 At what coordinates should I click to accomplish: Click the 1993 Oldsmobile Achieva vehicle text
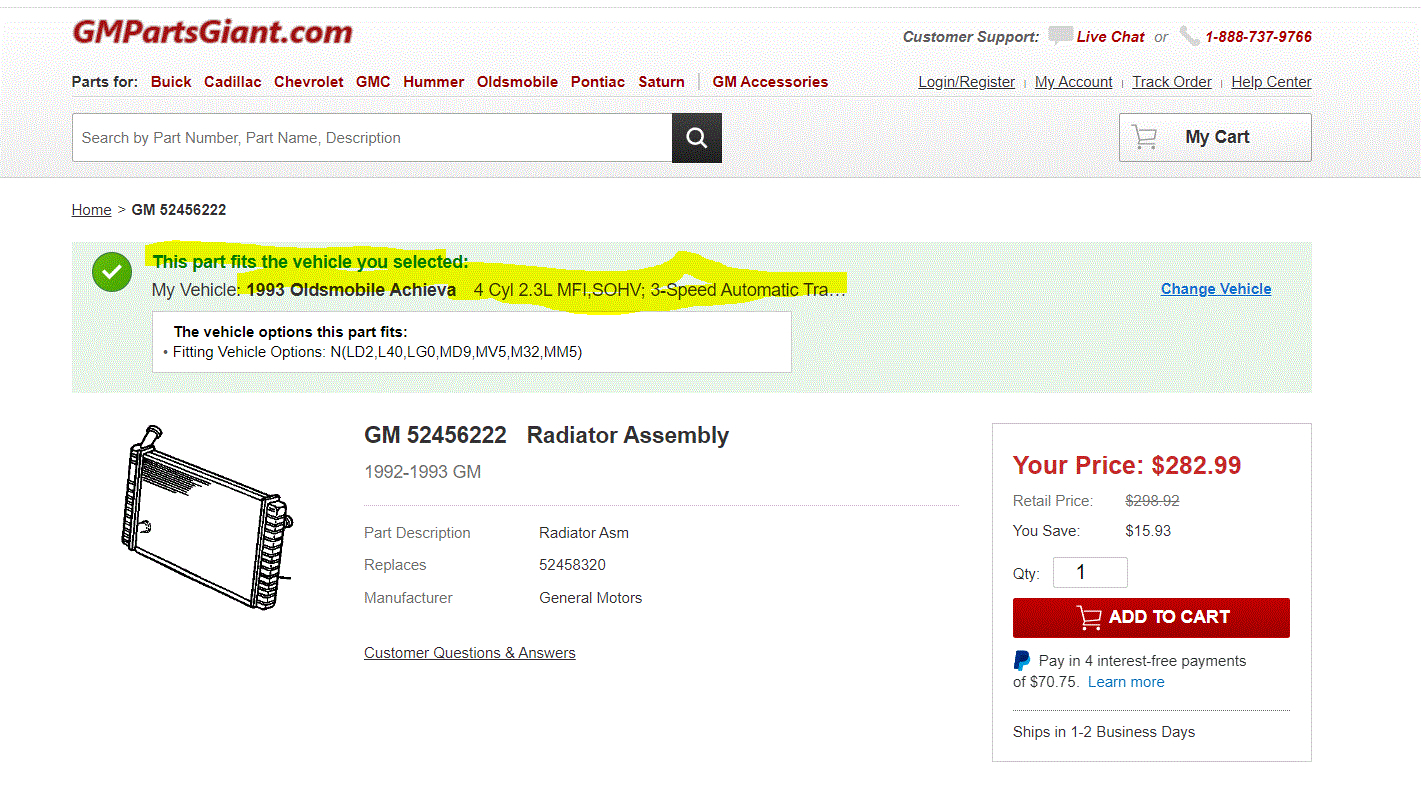pos(351,290)
